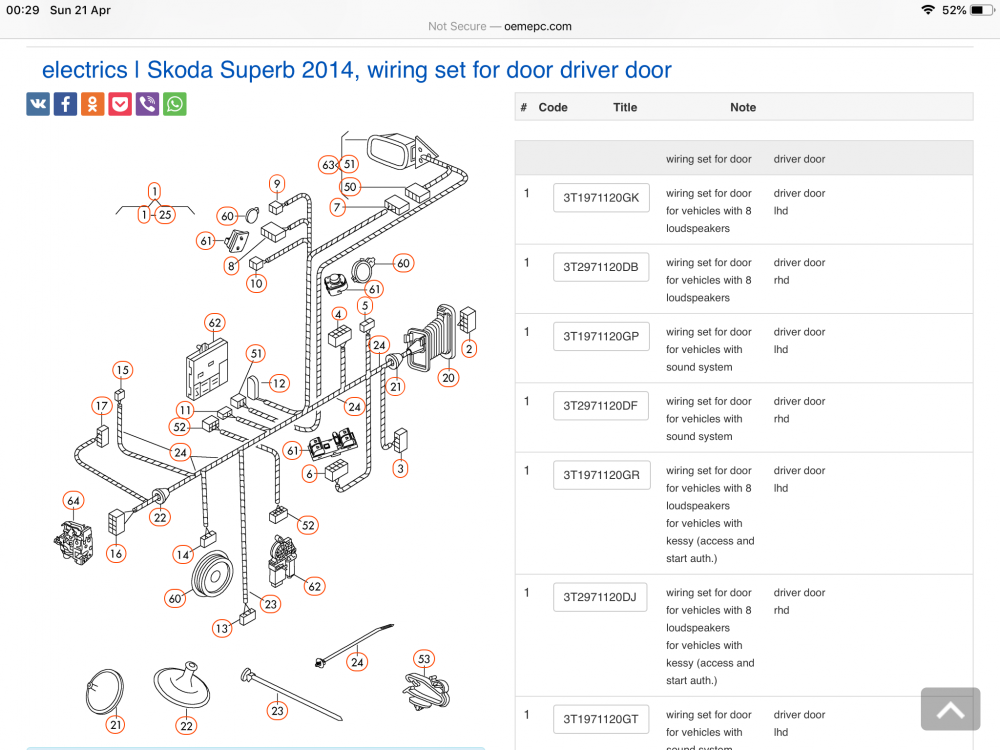Tap the oemepc.com address bar
The image size is (1000, 750).
click(x=500, y=27)
